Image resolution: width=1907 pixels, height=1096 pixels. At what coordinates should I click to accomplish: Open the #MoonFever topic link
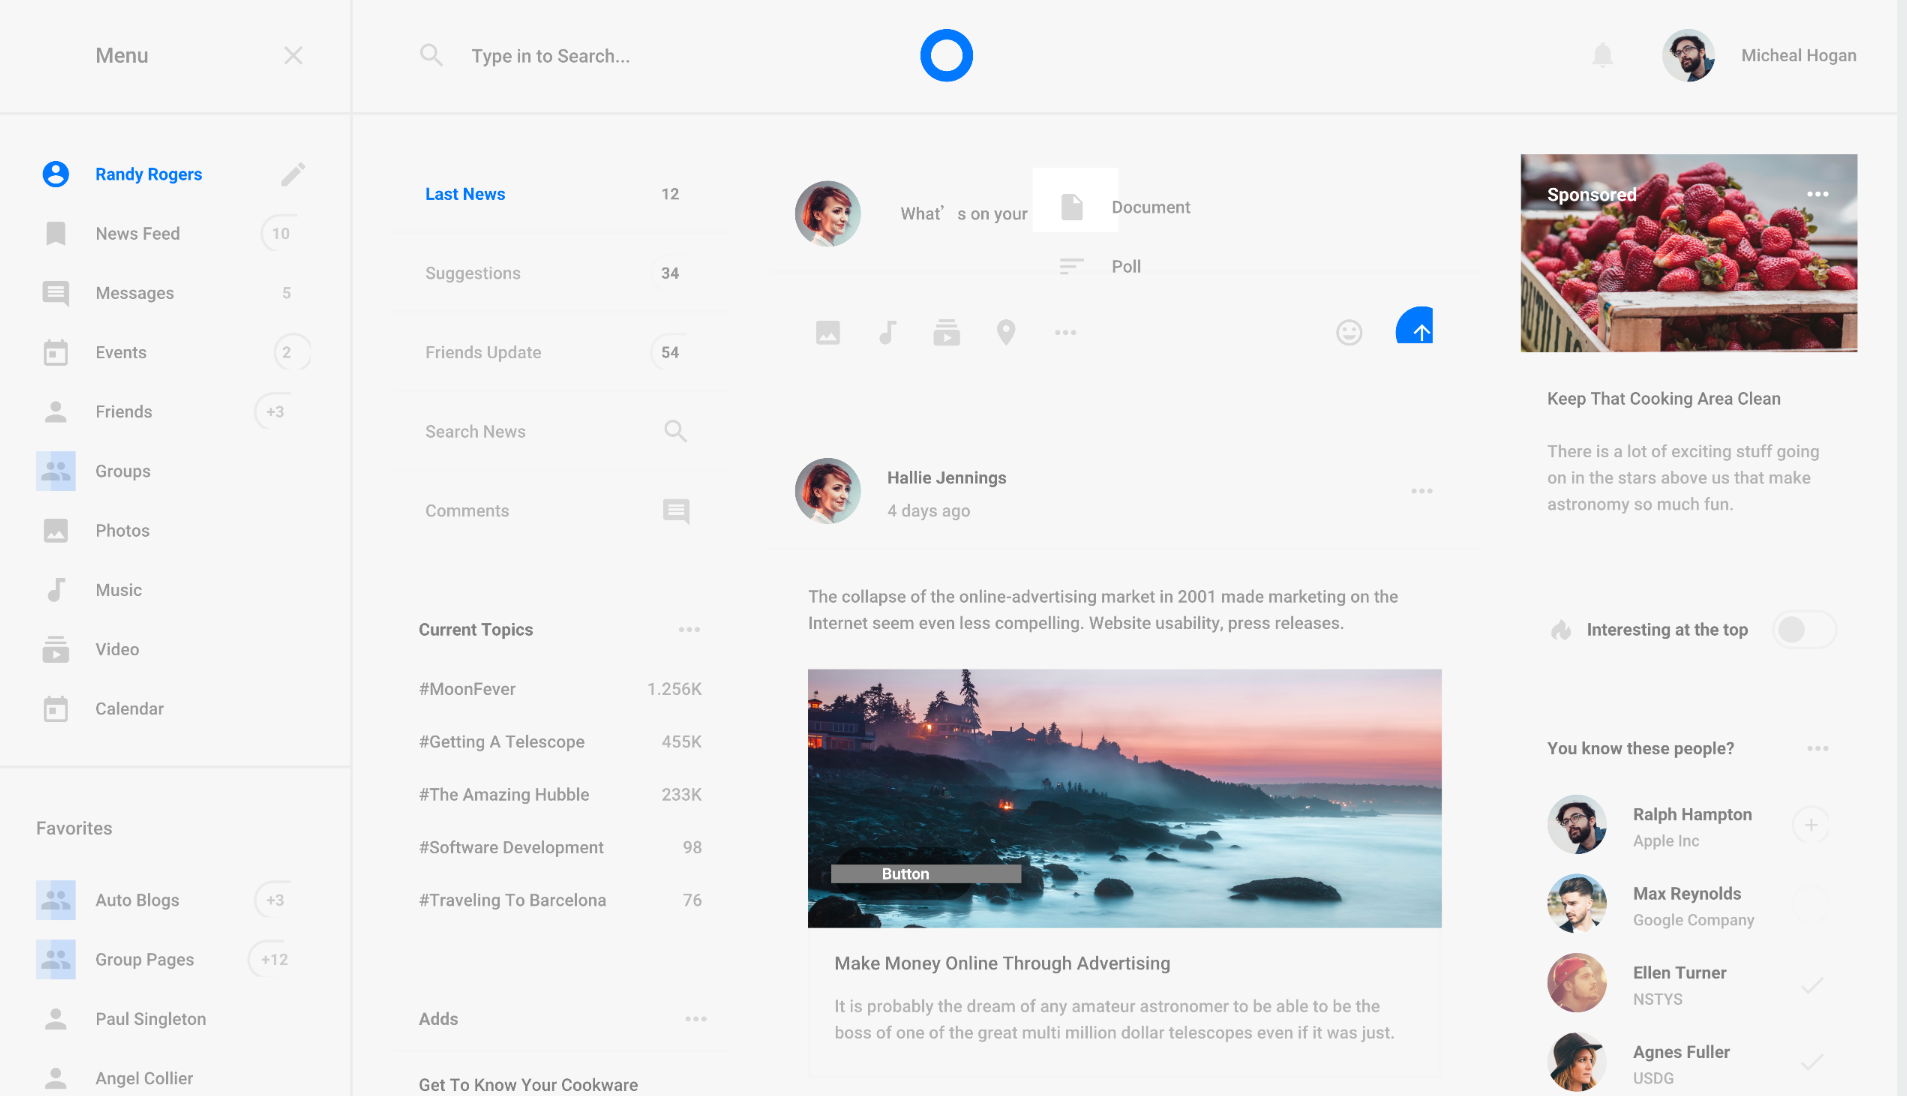pos(467,689)
